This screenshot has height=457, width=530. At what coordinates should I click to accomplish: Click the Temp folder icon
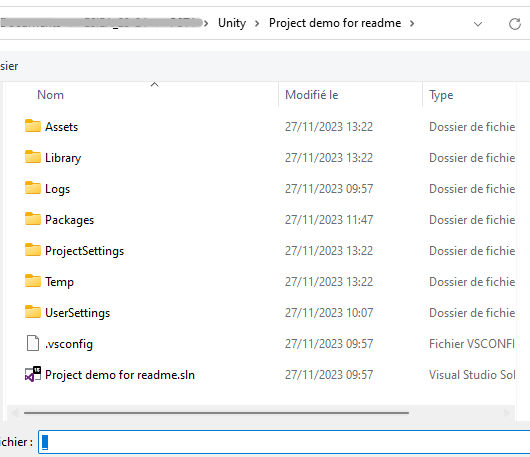pyautogui.click(x=33, y=281)
